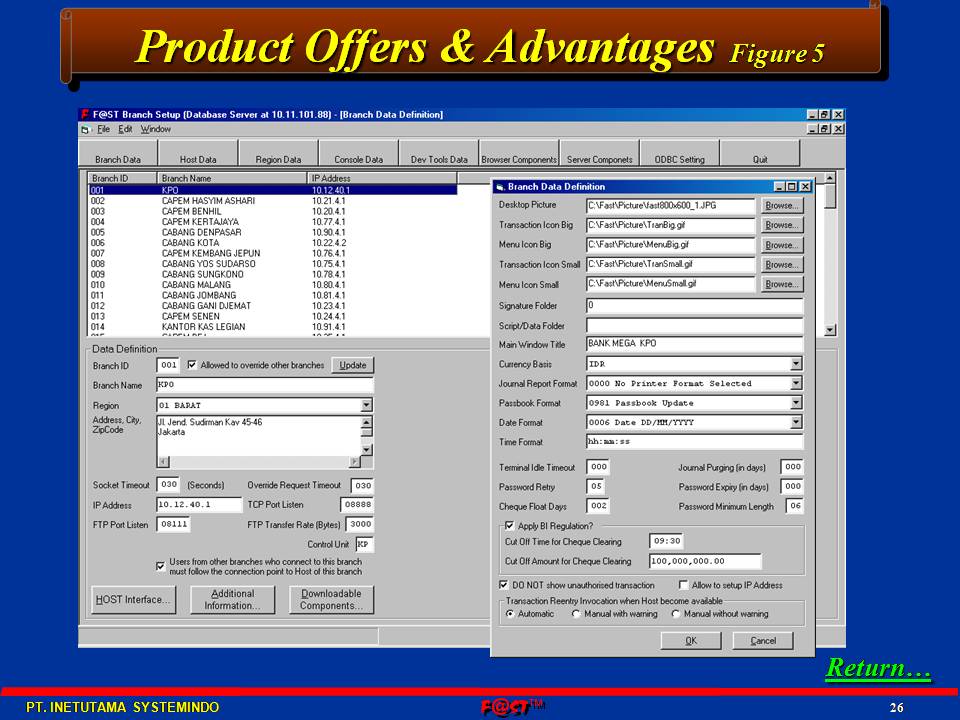Open the Host Data toolbar section
Image resolution: width=960 pixels, height=720 pixels.
point(198,159)
